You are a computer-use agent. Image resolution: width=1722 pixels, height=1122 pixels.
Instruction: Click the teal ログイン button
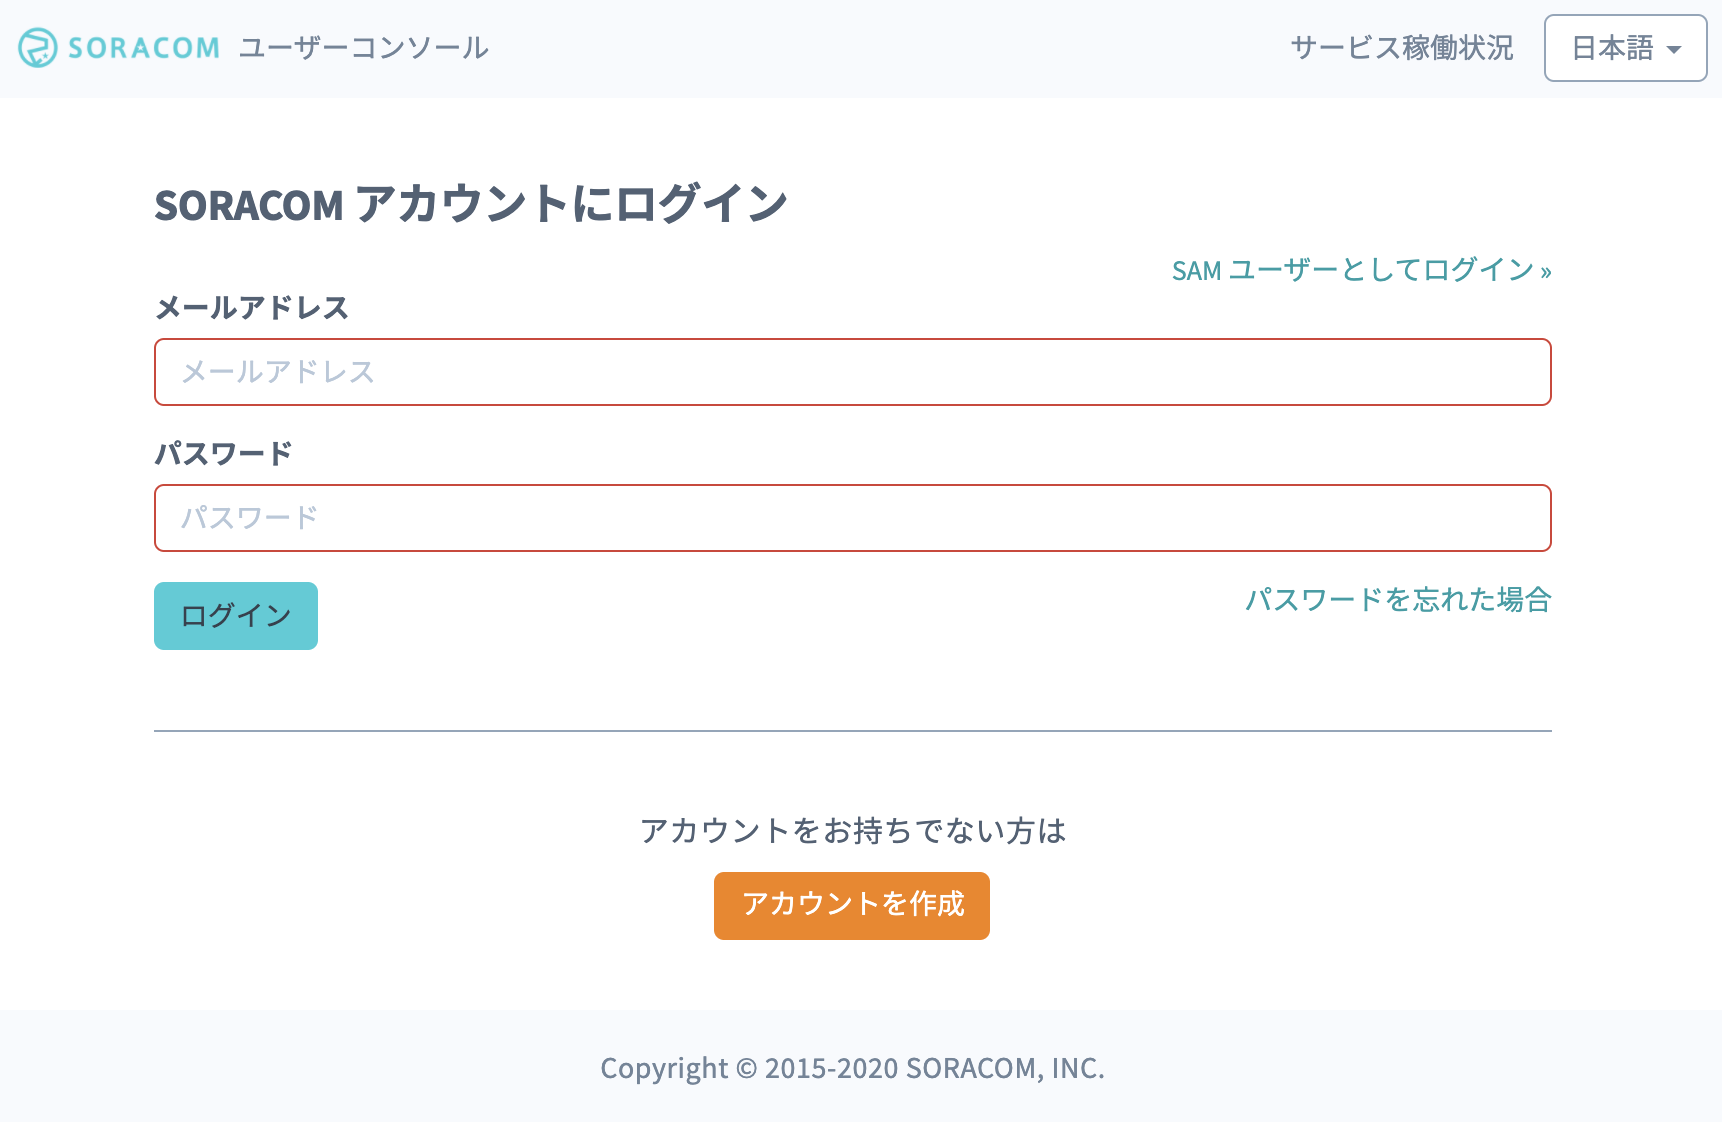coord(236,616)
